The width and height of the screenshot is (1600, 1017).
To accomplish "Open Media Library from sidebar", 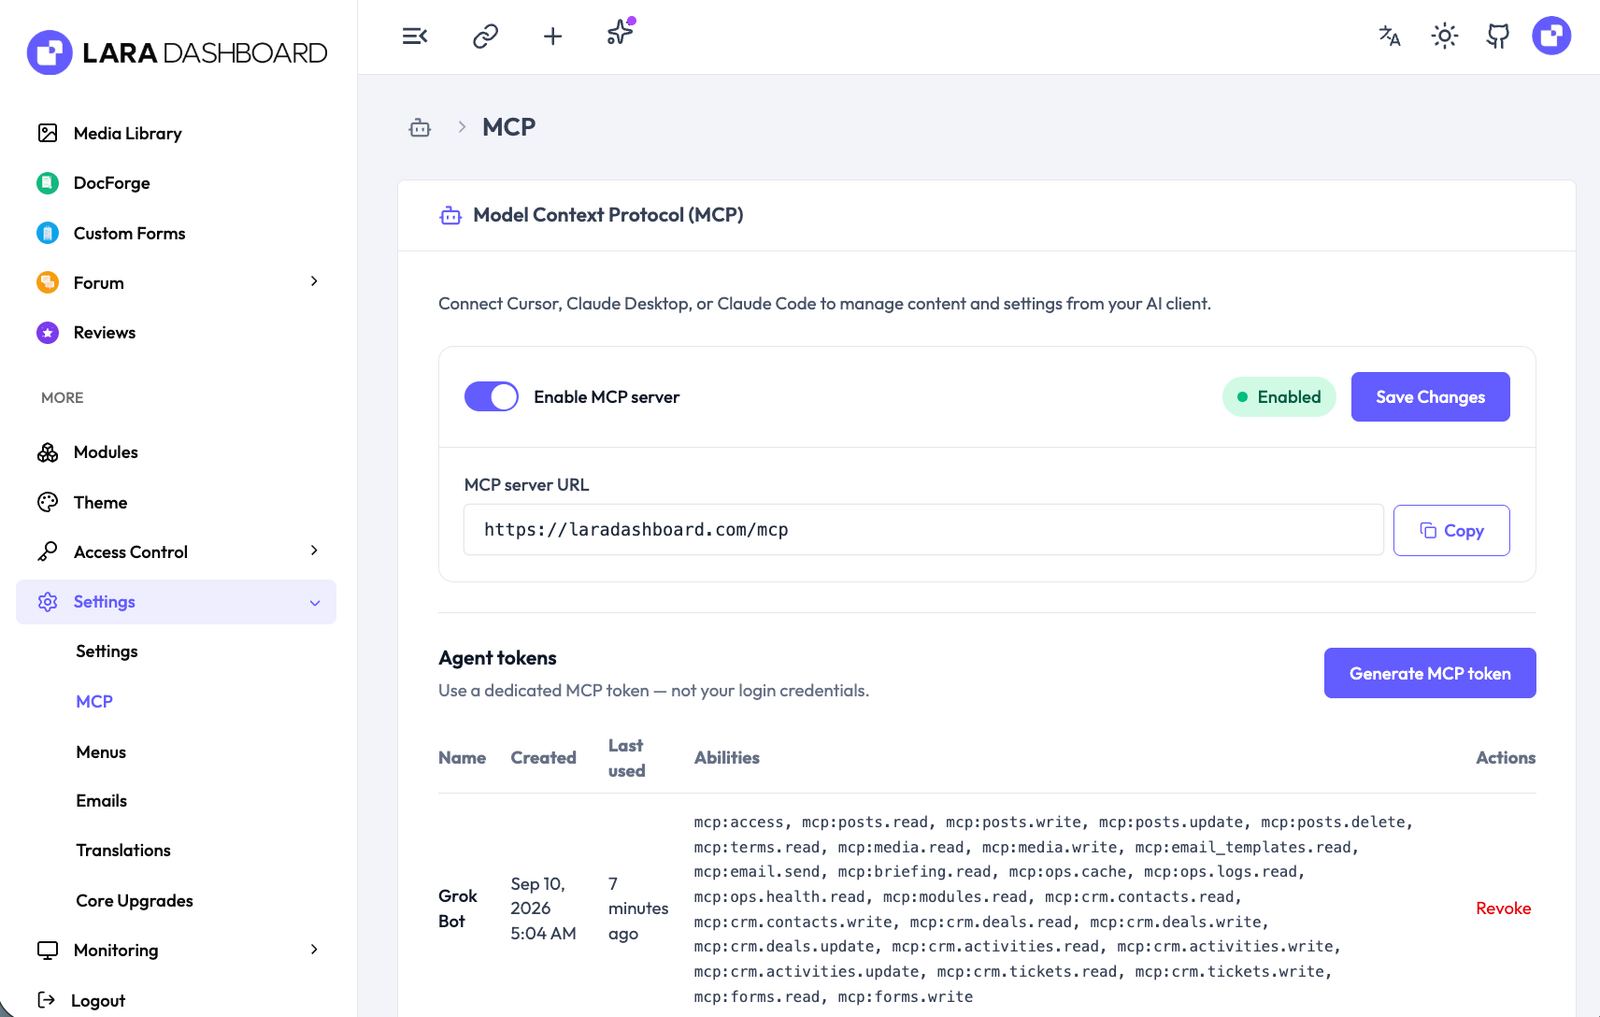I will pos(127,133).
